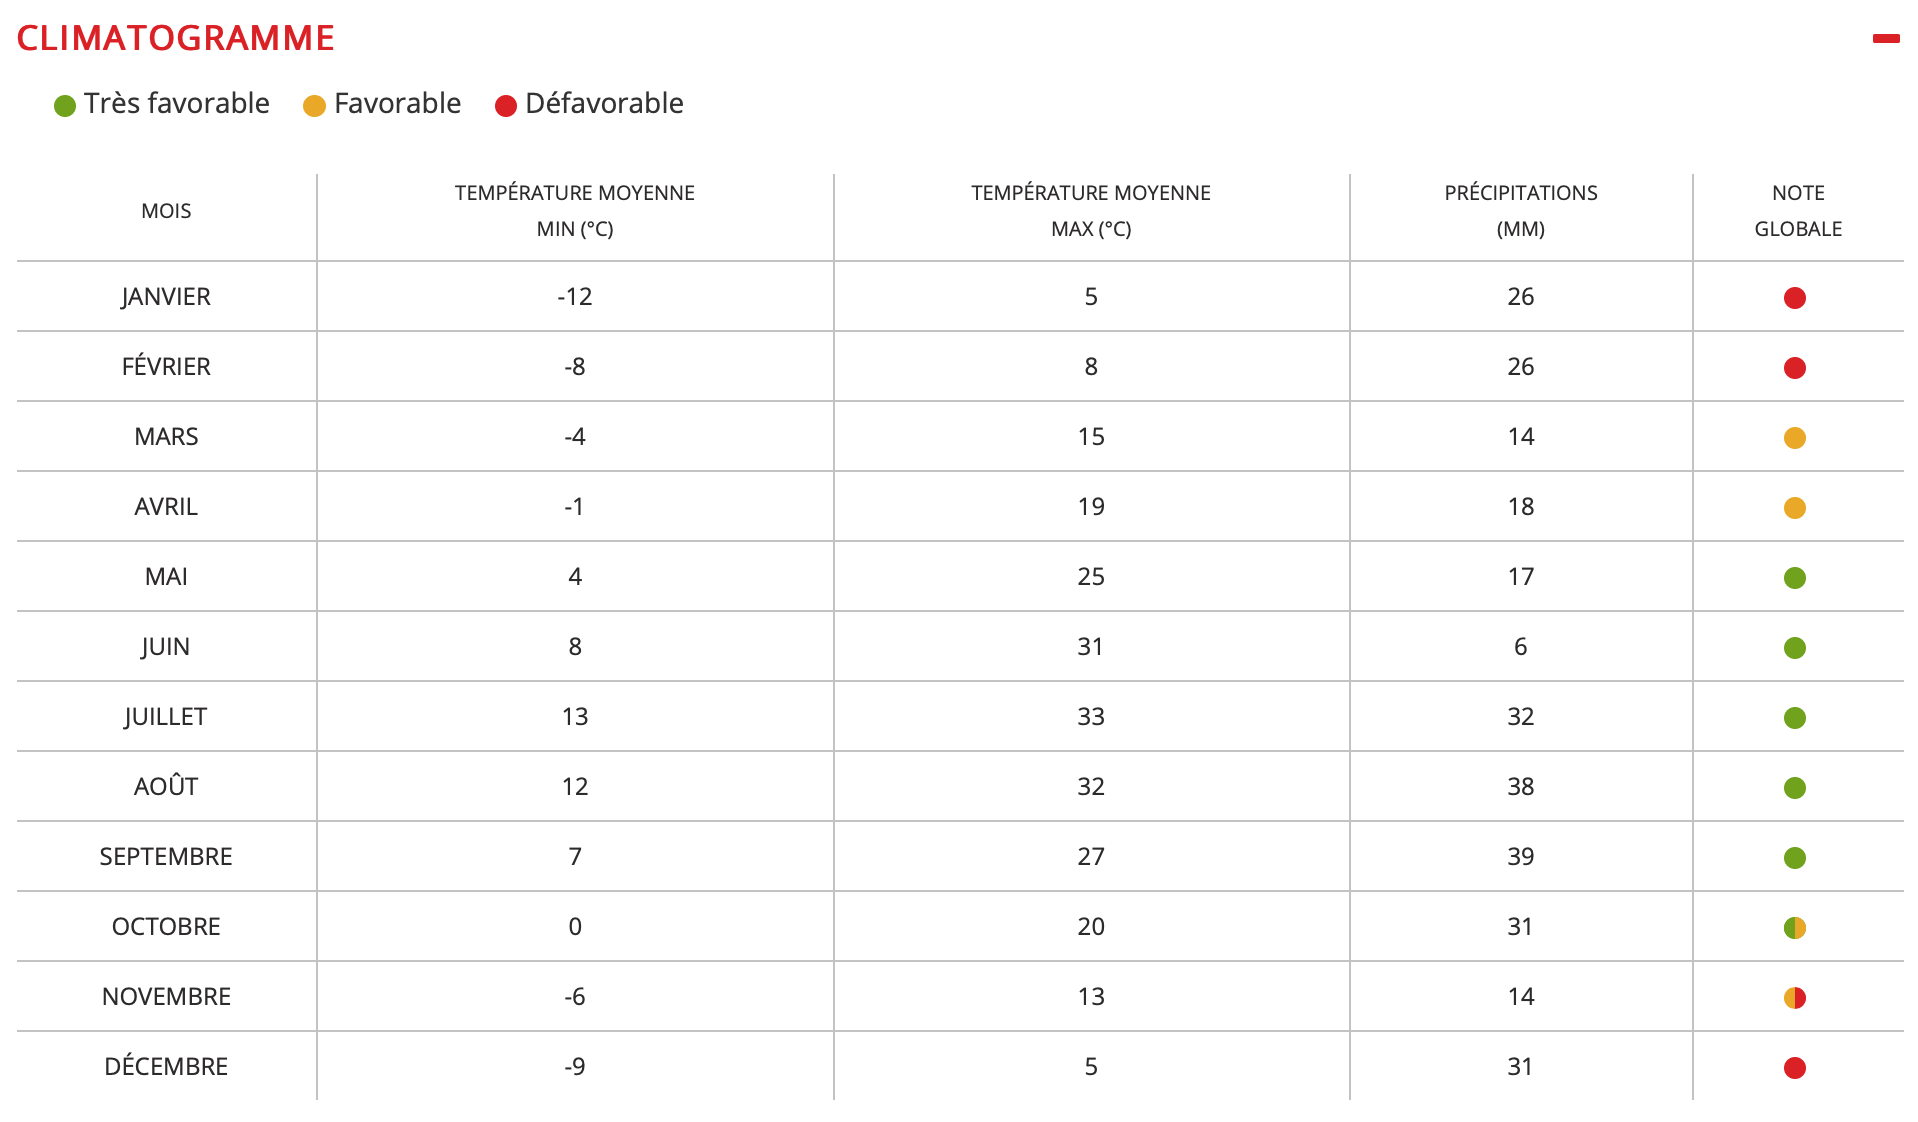Click the Température Moyenne Max column header
This screenshot has height=1122, width=1918.
(x=1090, y=210)
